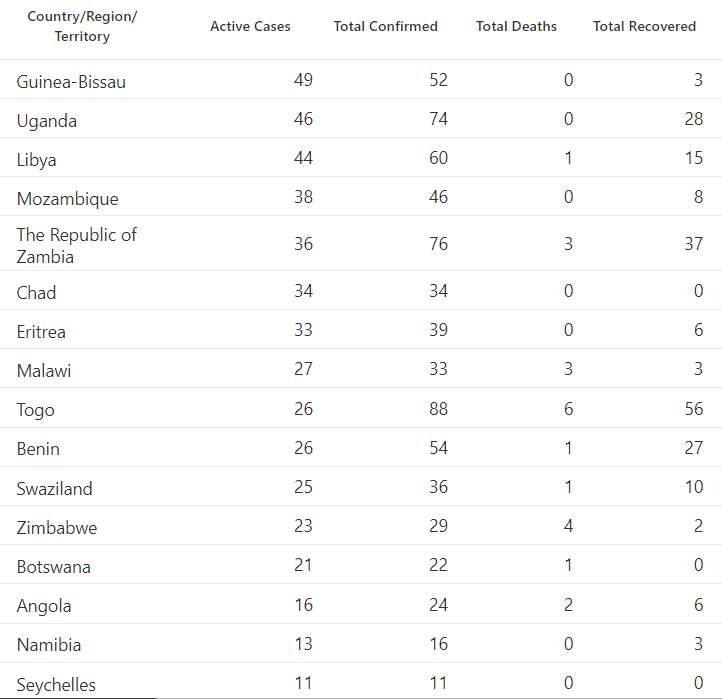This screenshot has width=722, height=699.
Task: Sort by Active Cases column header
Action: (250, 26)
